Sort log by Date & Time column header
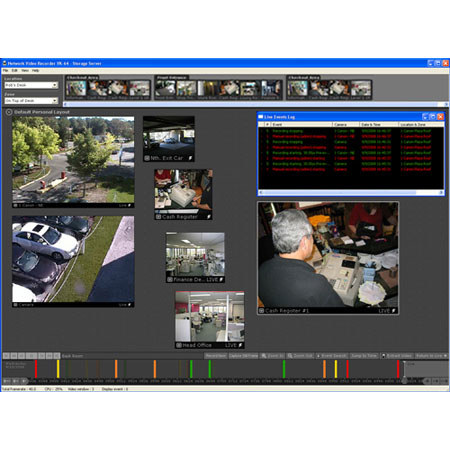 click(379, 125)
